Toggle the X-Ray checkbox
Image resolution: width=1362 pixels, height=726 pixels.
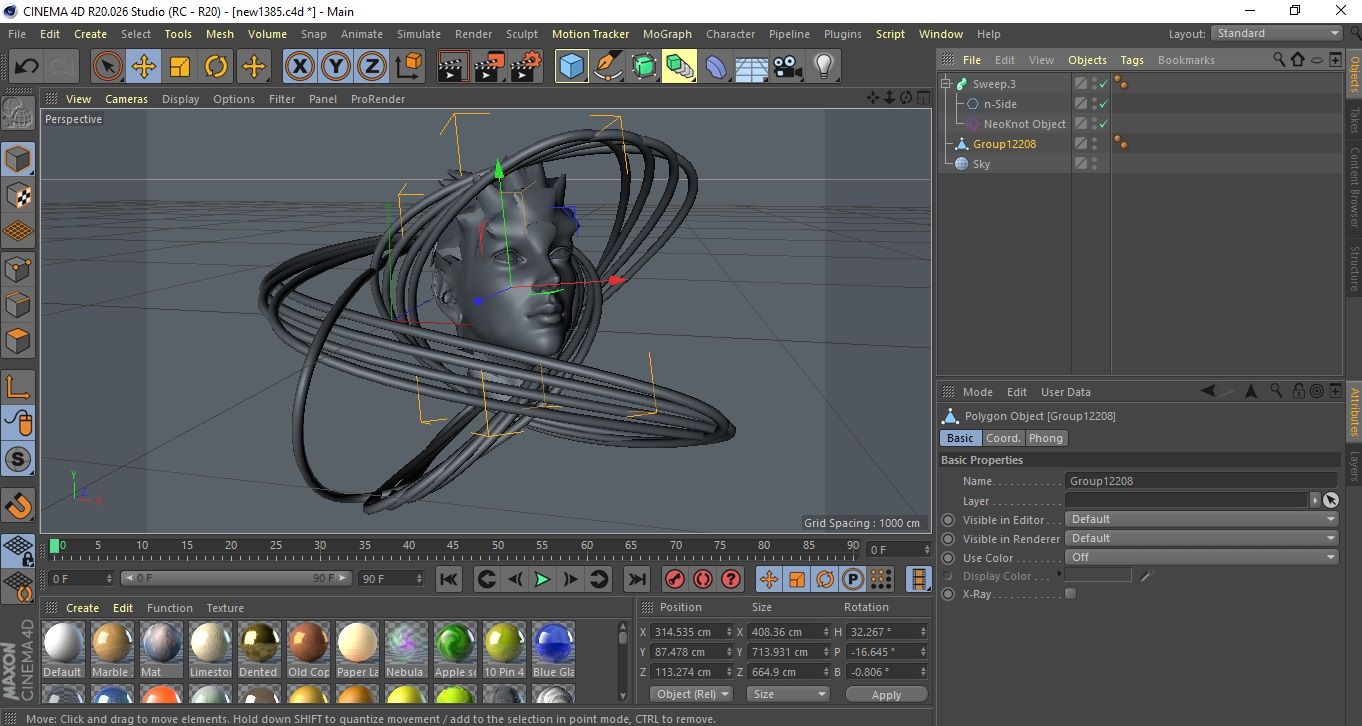(x=1071, y=594)
